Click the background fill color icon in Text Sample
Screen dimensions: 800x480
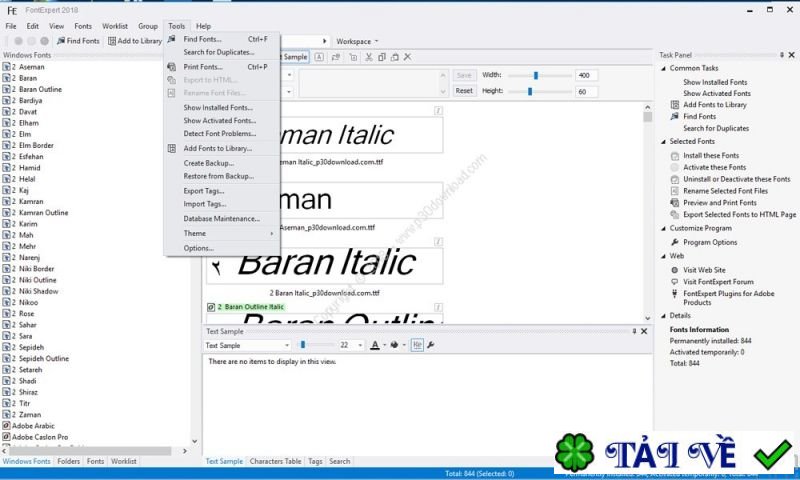click(394, 345)
